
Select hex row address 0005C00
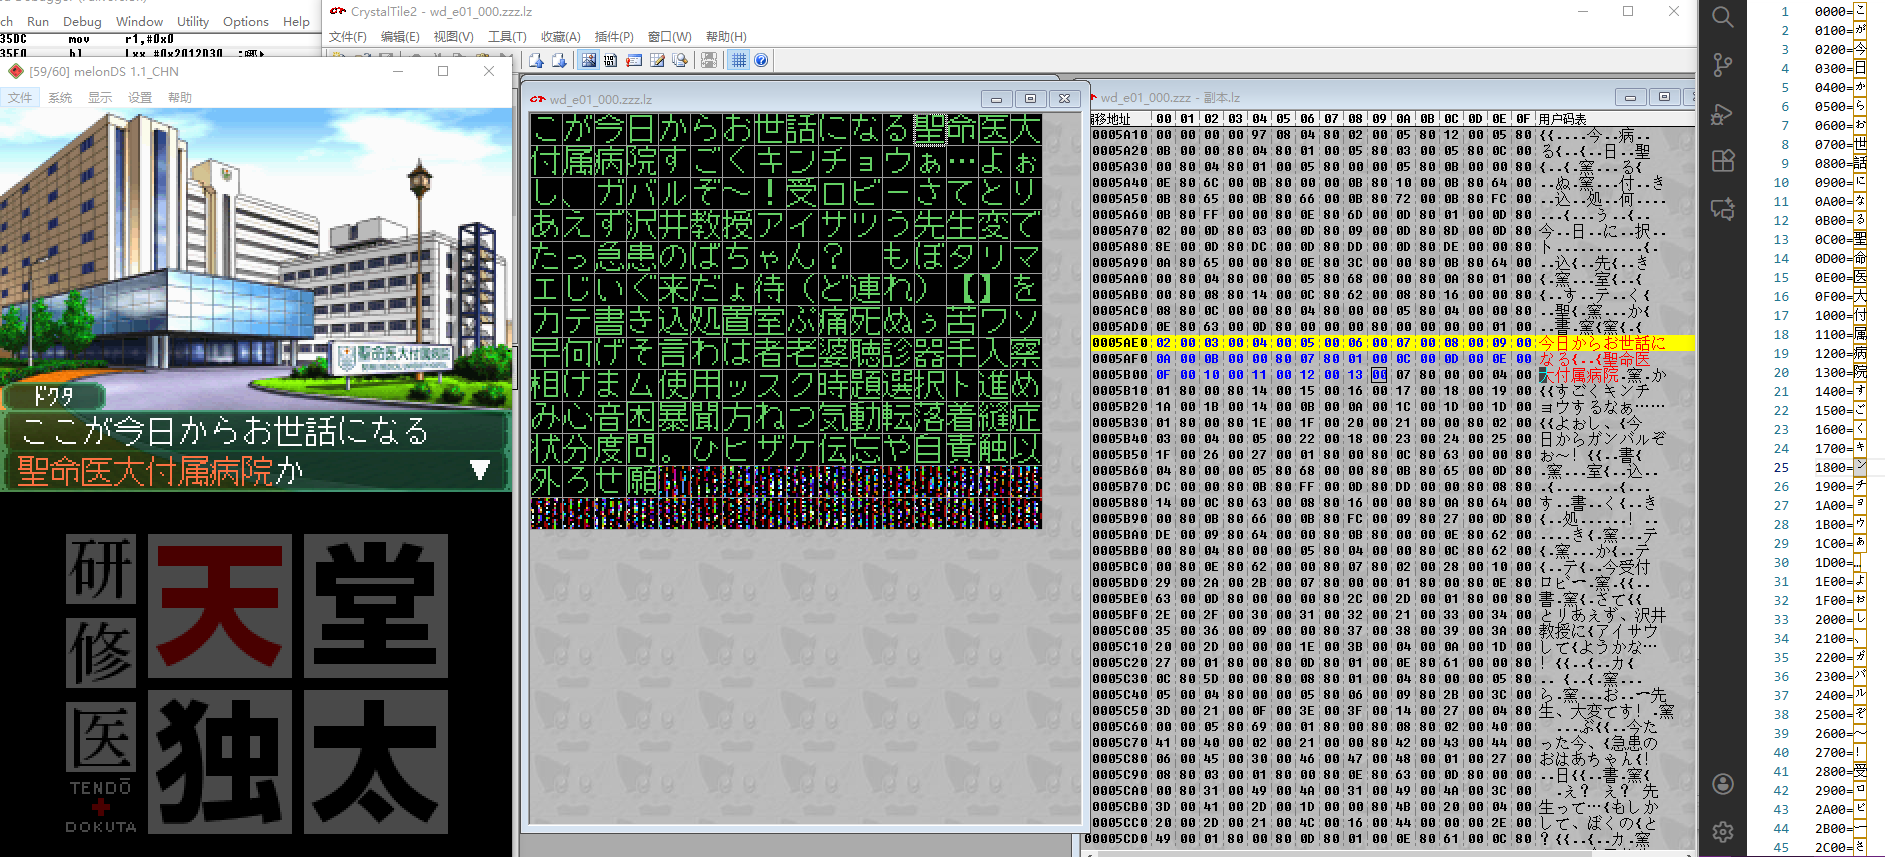1120,631
